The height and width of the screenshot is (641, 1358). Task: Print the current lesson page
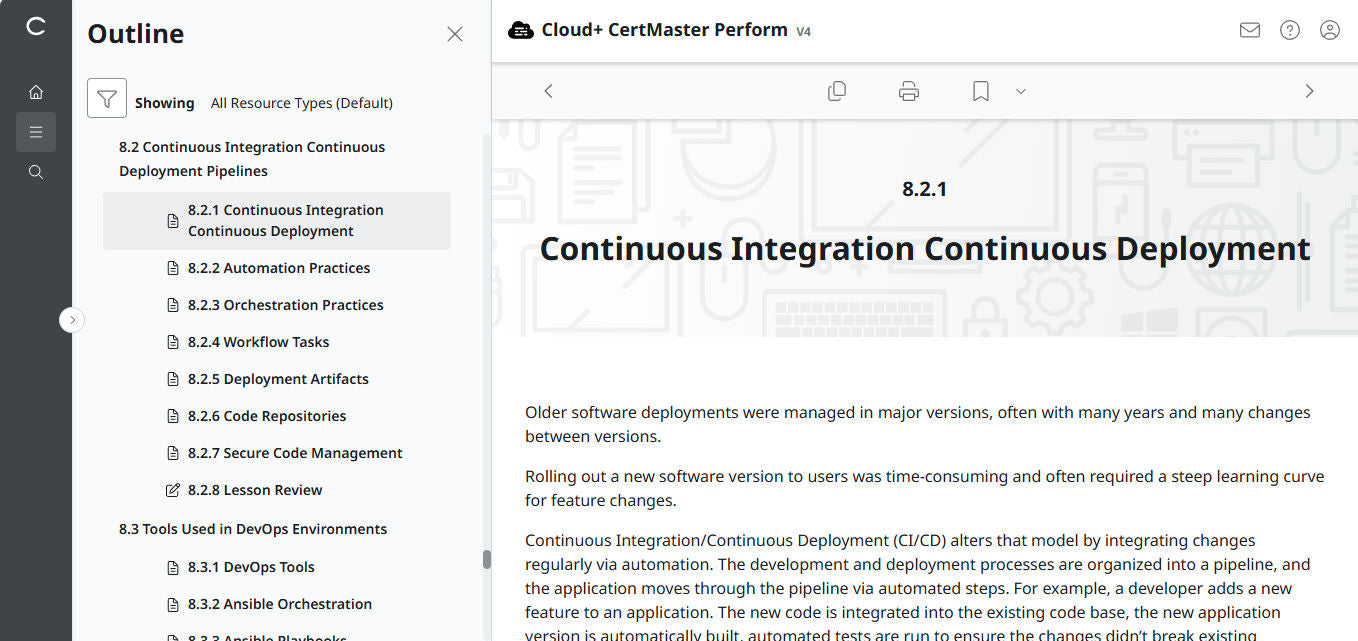pyautogui.click(x=908, y=90)
